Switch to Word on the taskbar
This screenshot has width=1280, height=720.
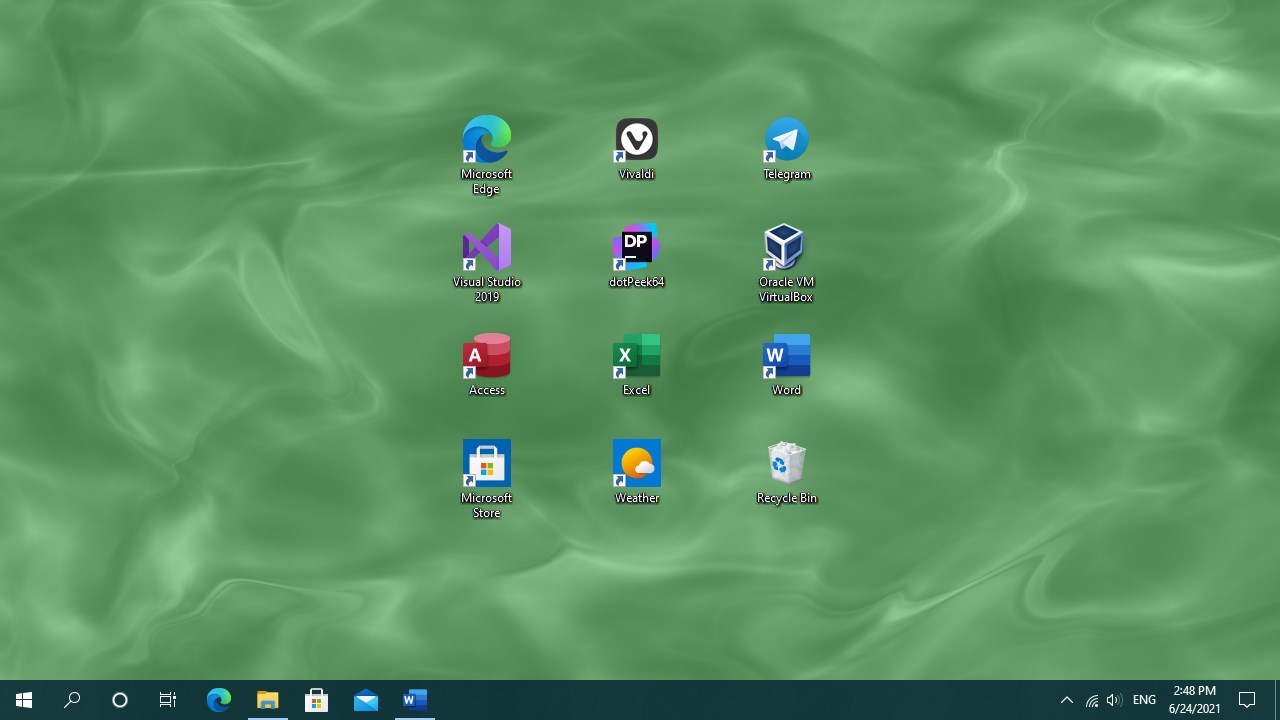[415, 700]
